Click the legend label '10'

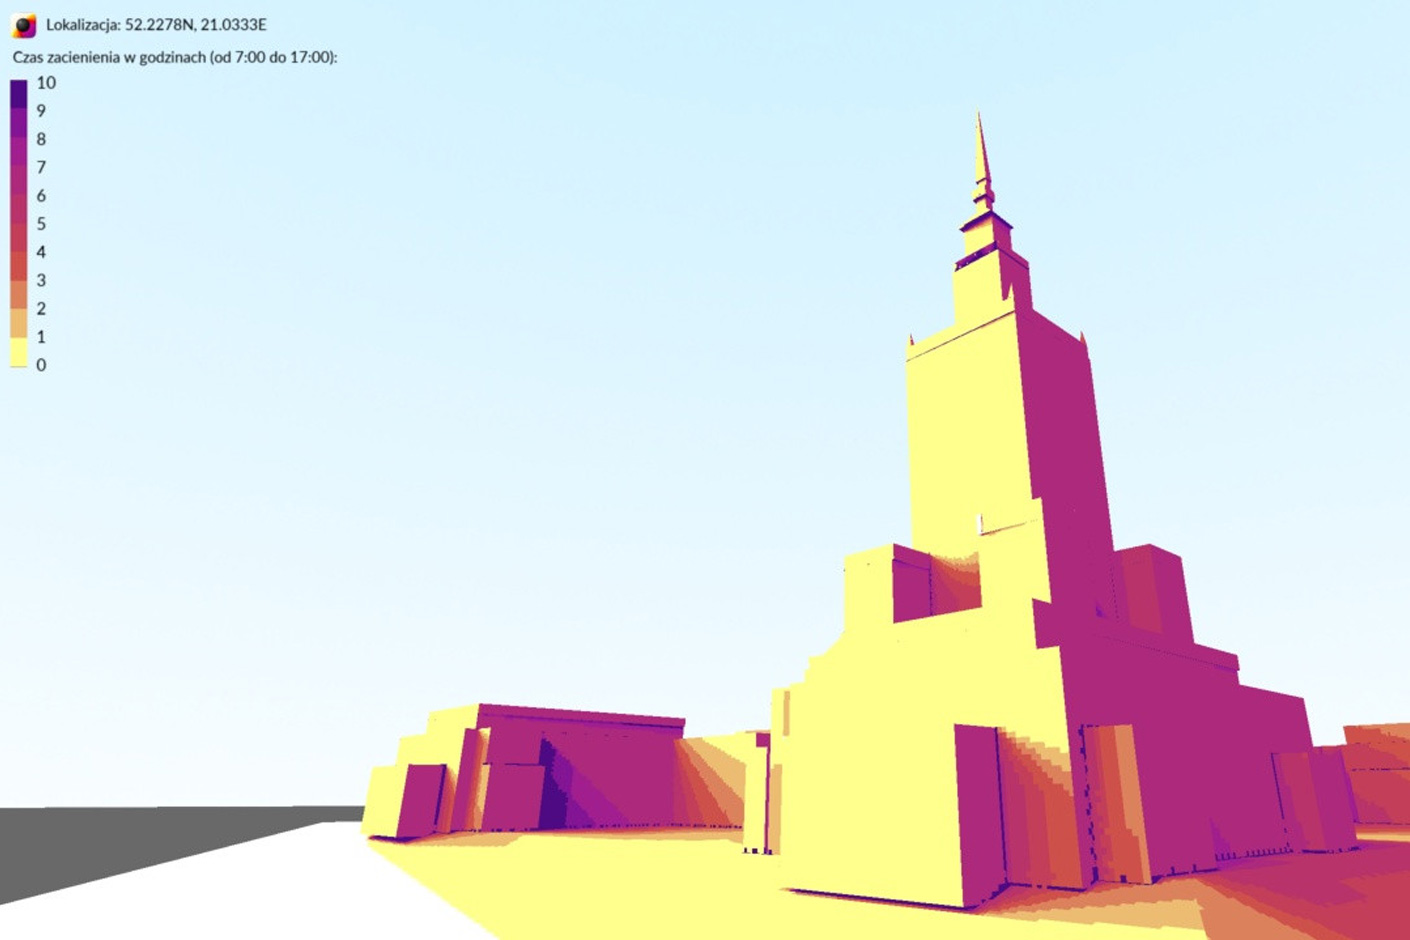pos(46,83)
